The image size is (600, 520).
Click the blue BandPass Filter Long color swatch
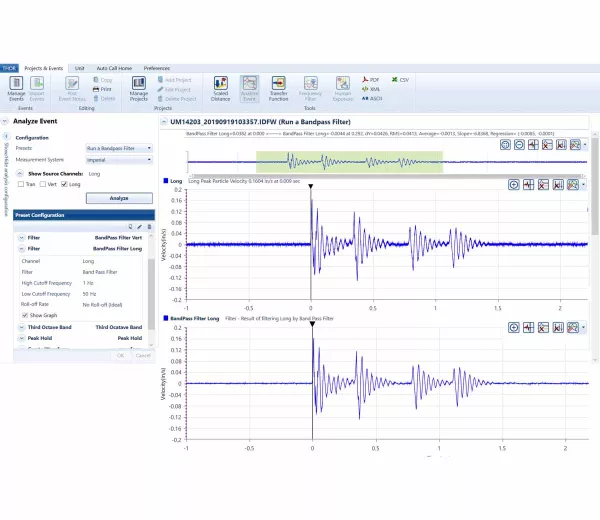tap(166, 318)
